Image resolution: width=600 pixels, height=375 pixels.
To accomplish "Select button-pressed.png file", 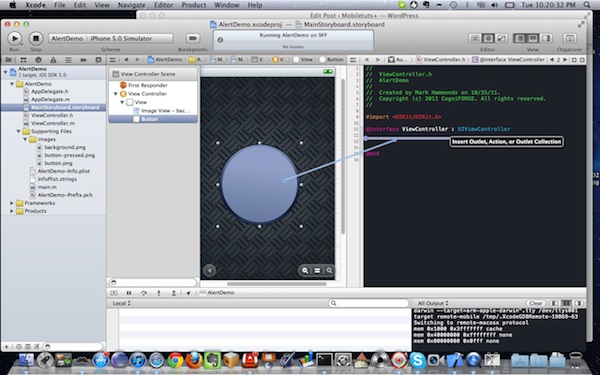I will coord(69,155).
